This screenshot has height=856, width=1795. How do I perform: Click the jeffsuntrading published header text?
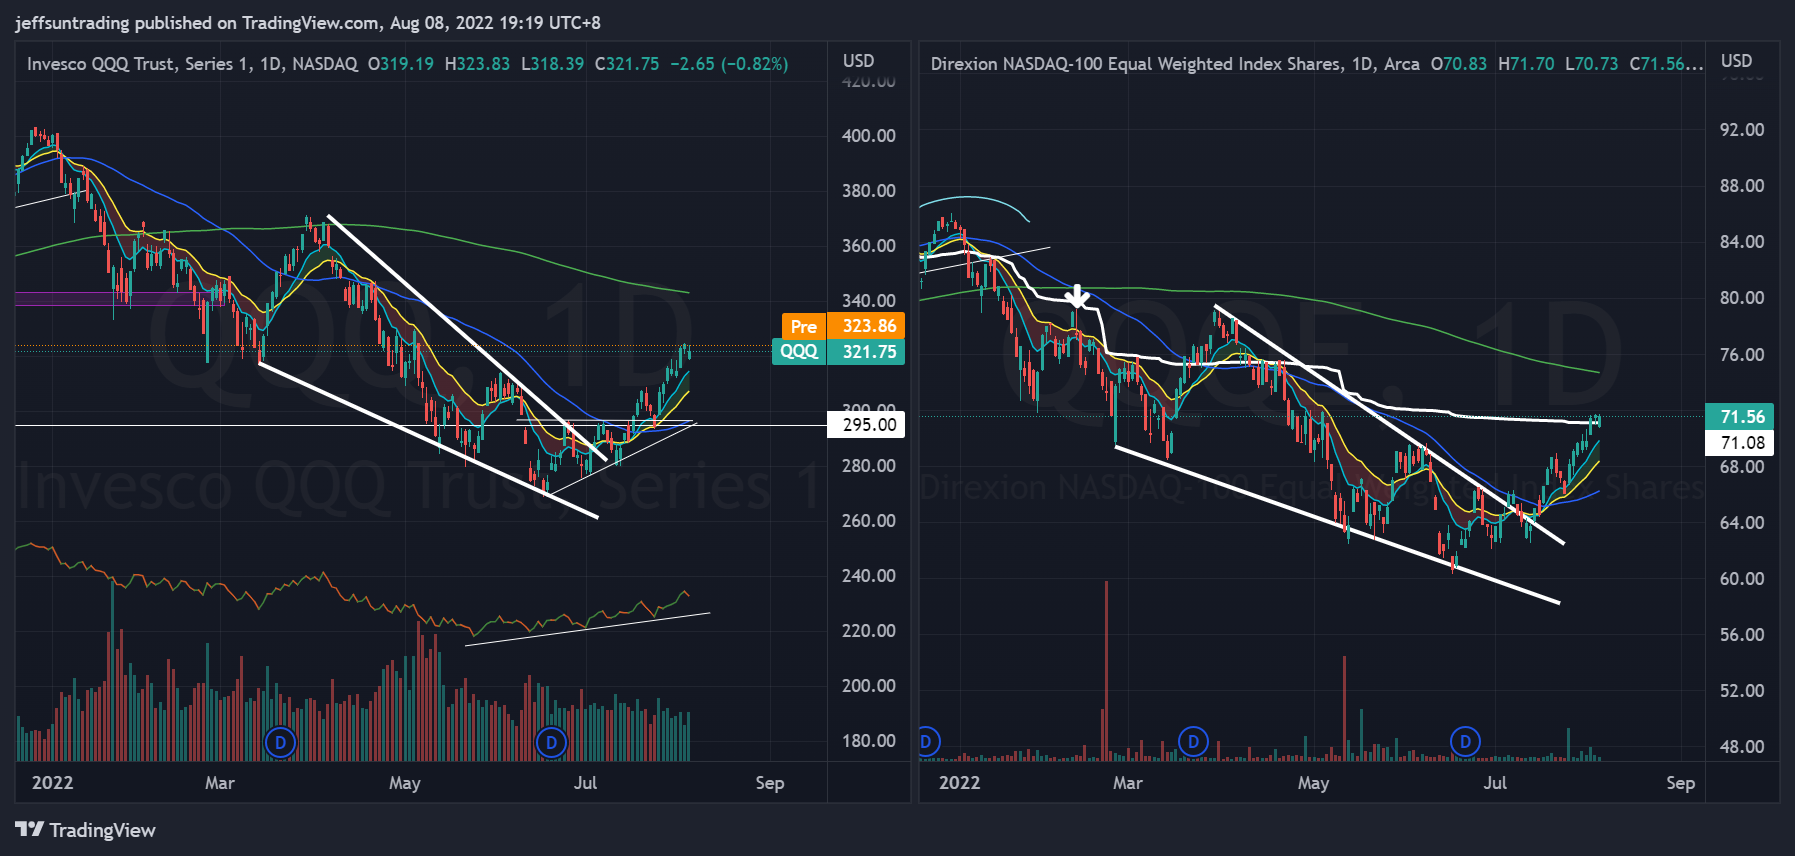coord(308,23)
